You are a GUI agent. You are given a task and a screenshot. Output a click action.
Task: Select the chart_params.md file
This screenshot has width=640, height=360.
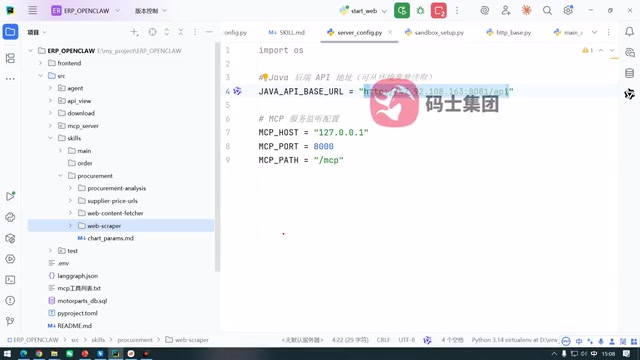[x=106, y=238]
